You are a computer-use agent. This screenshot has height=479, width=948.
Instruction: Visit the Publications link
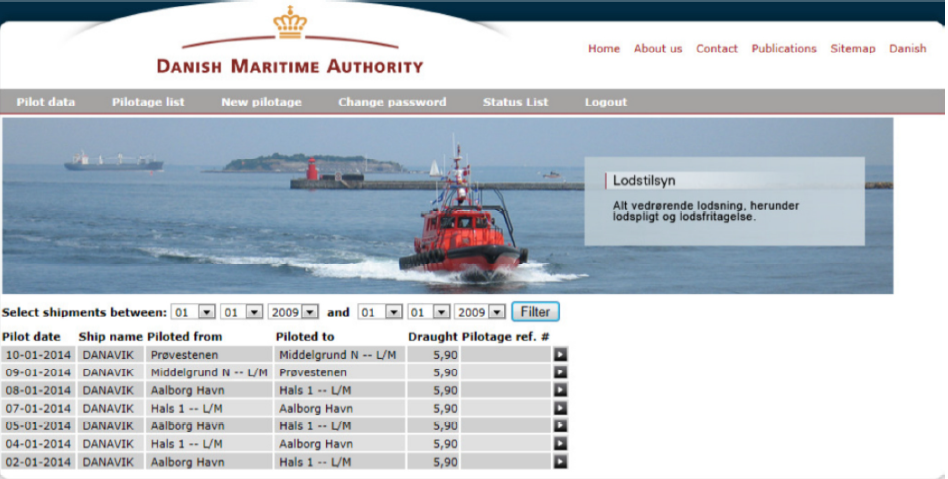784,48
